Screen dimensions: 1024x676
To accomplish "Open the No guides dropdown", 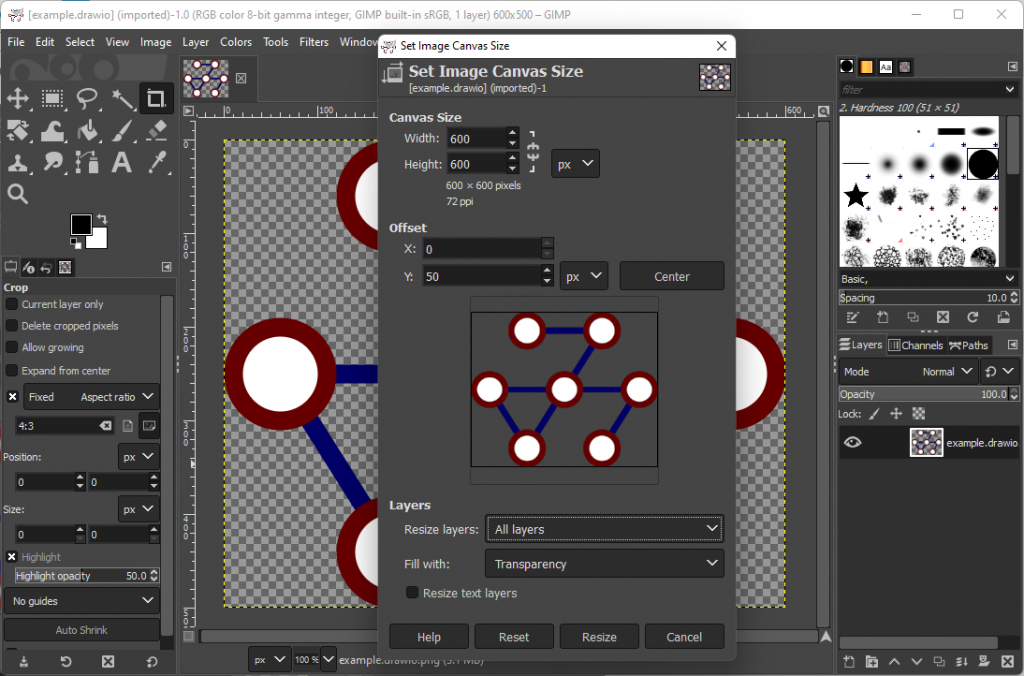I will (82, 601).
